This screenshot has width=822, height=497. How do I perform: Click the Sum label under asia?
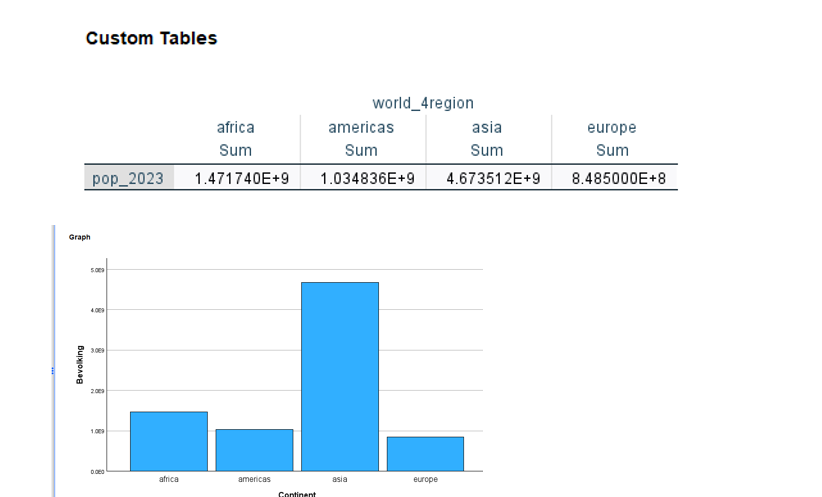pyautogui.click(x=486, y=150)
